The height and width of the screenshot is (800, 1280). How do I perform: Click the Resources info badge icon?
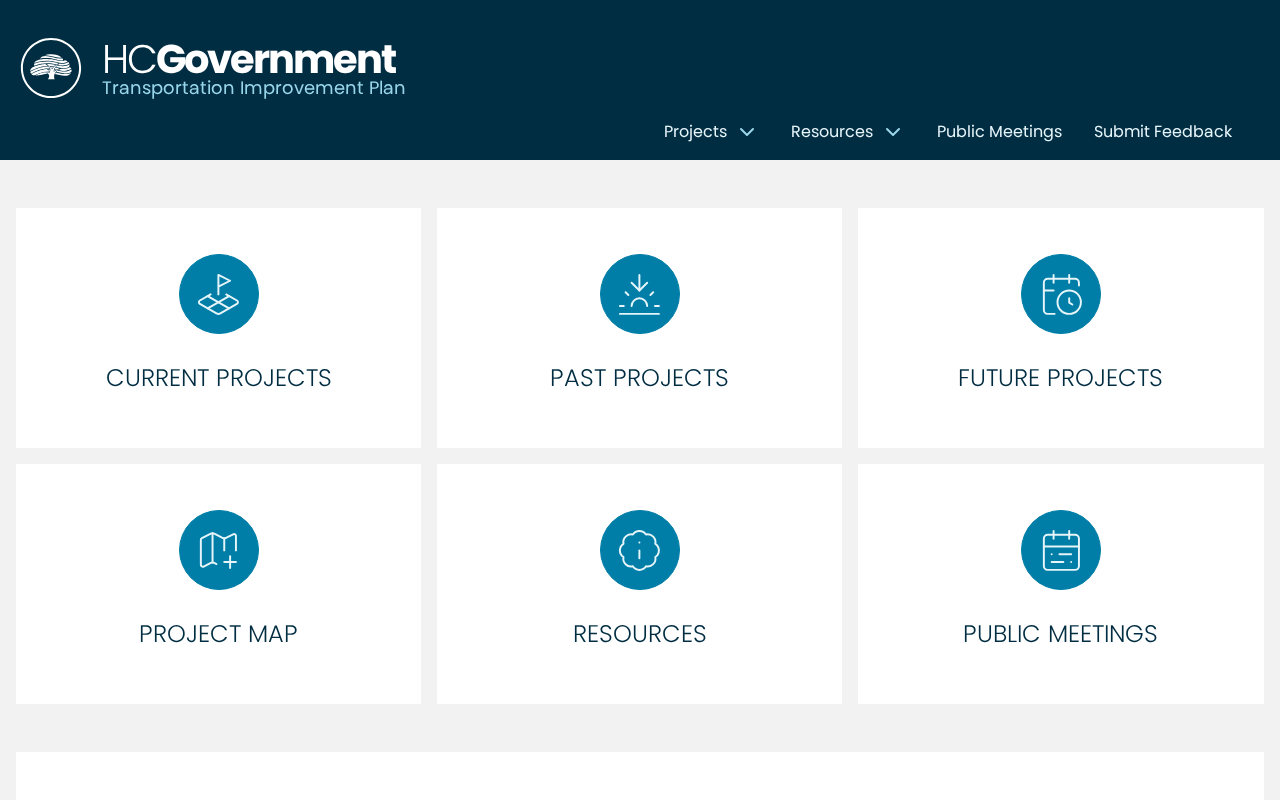(640, 550)
